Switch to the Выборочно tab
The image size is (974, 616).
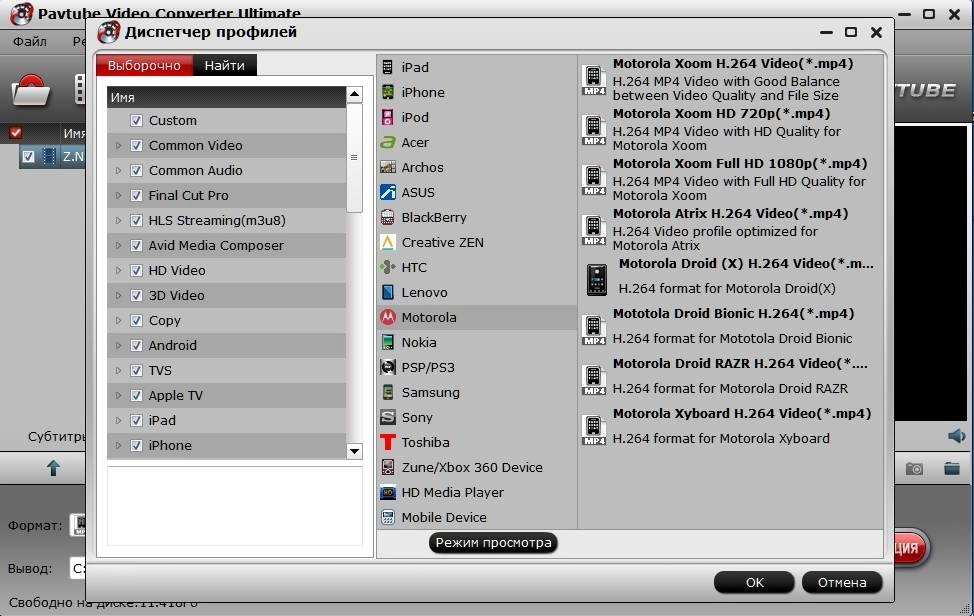click(144, 65)
